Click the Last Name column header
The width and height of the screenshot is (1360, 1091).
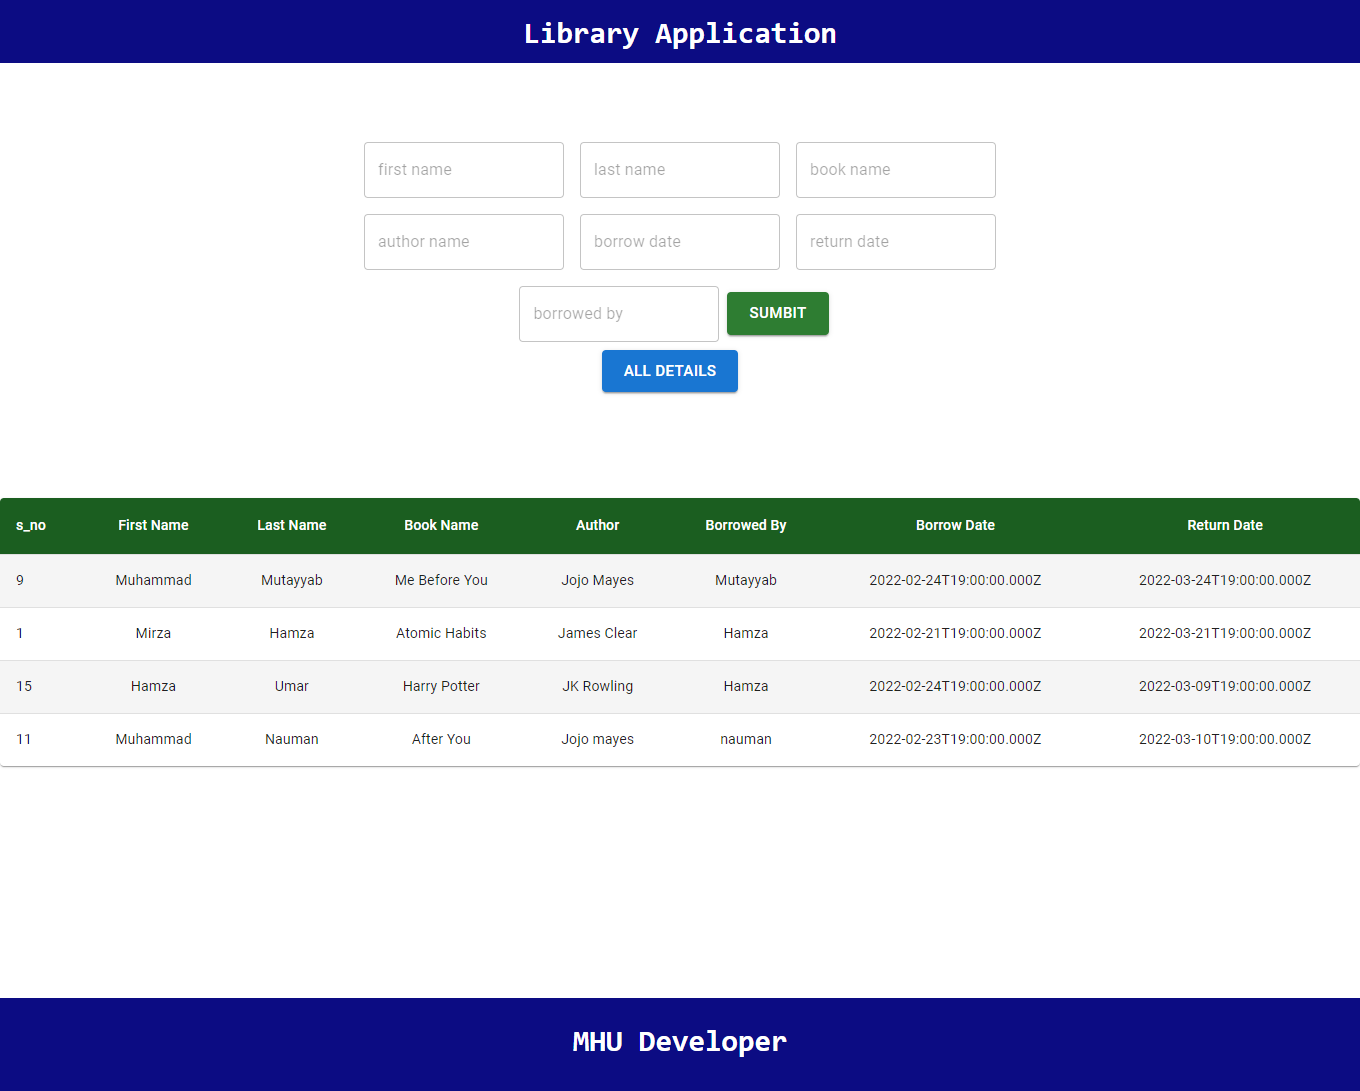point(292,525)
